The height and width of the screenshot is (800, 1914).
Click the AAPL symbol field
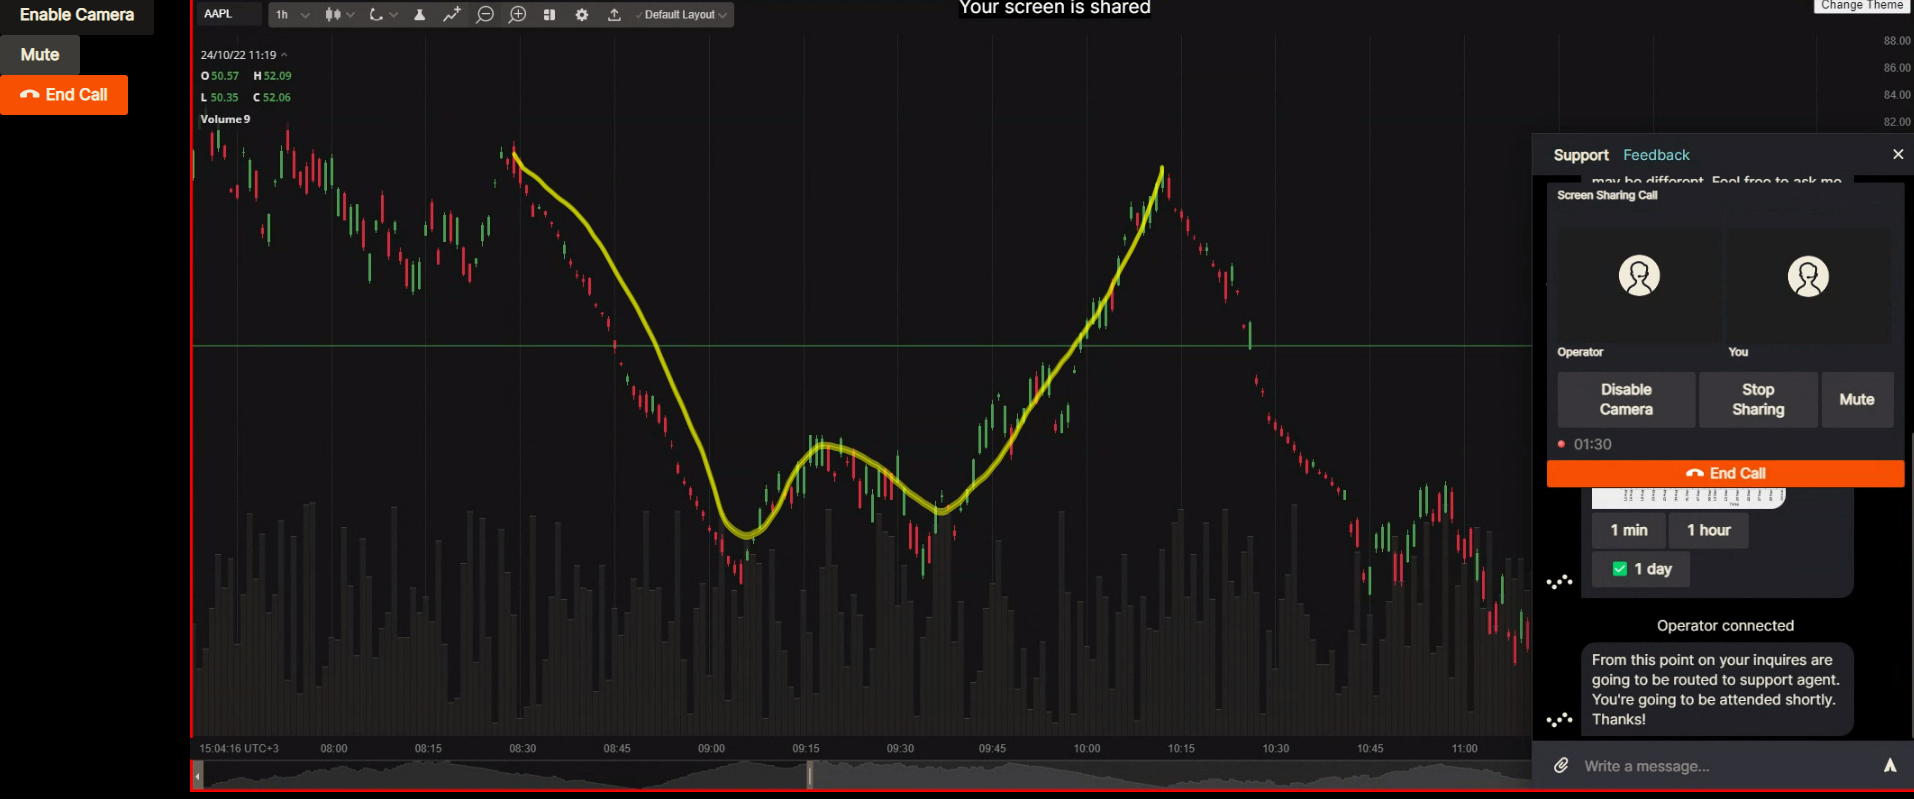pos(229,14)
